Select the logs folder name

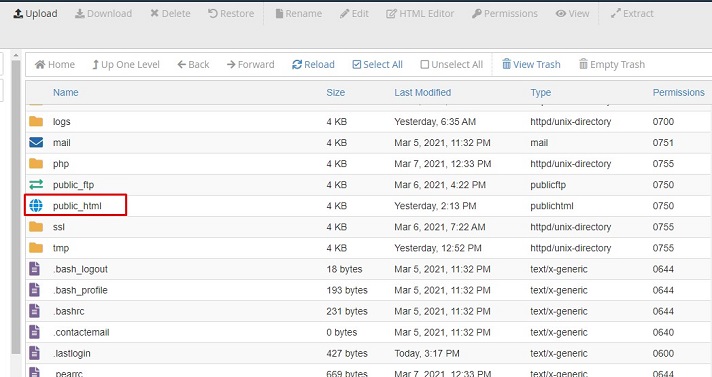[62, 122]
